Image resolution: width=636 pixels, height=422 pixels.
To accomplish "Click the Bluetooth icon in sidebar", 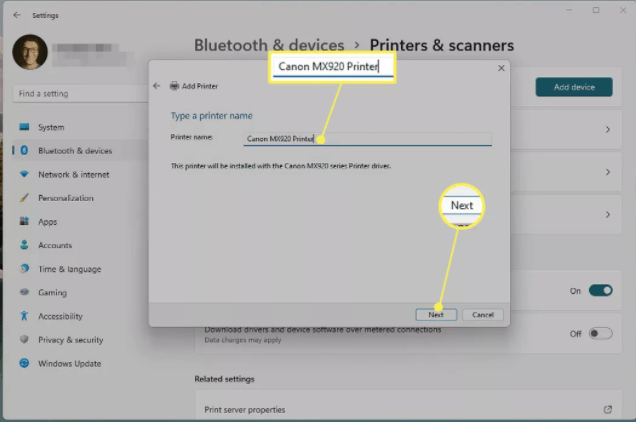I will (x=24, y=151).
